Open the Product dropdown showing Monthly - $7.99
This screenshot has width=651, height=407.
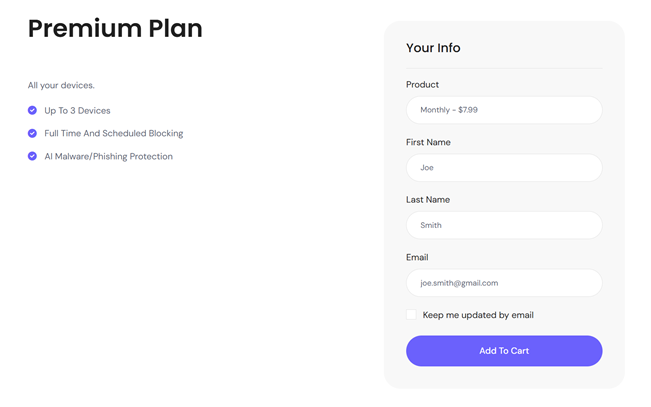point(504,110)
